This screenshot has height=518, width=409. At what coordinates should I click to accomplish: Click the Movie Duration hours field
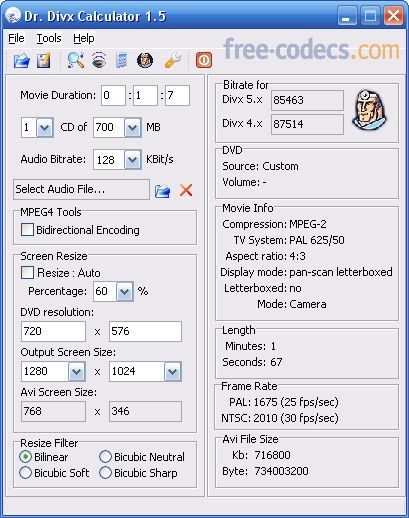point(113,95)
